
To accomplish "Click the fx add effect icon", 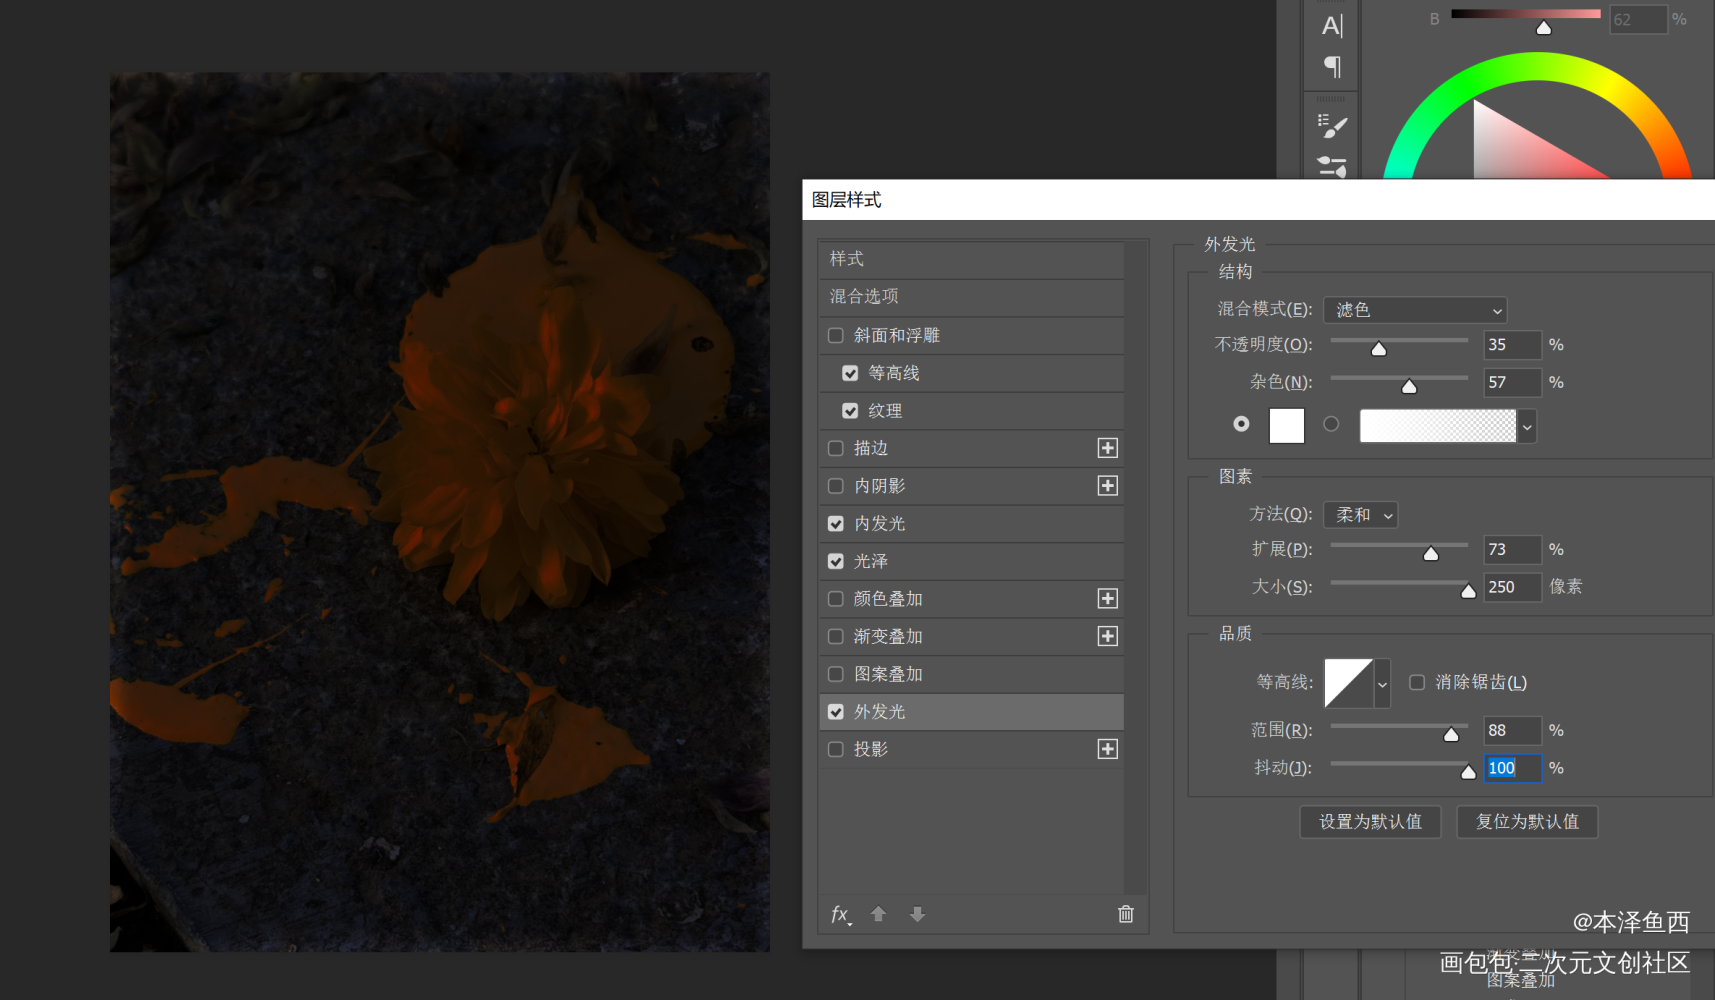I will click(841, 914).
